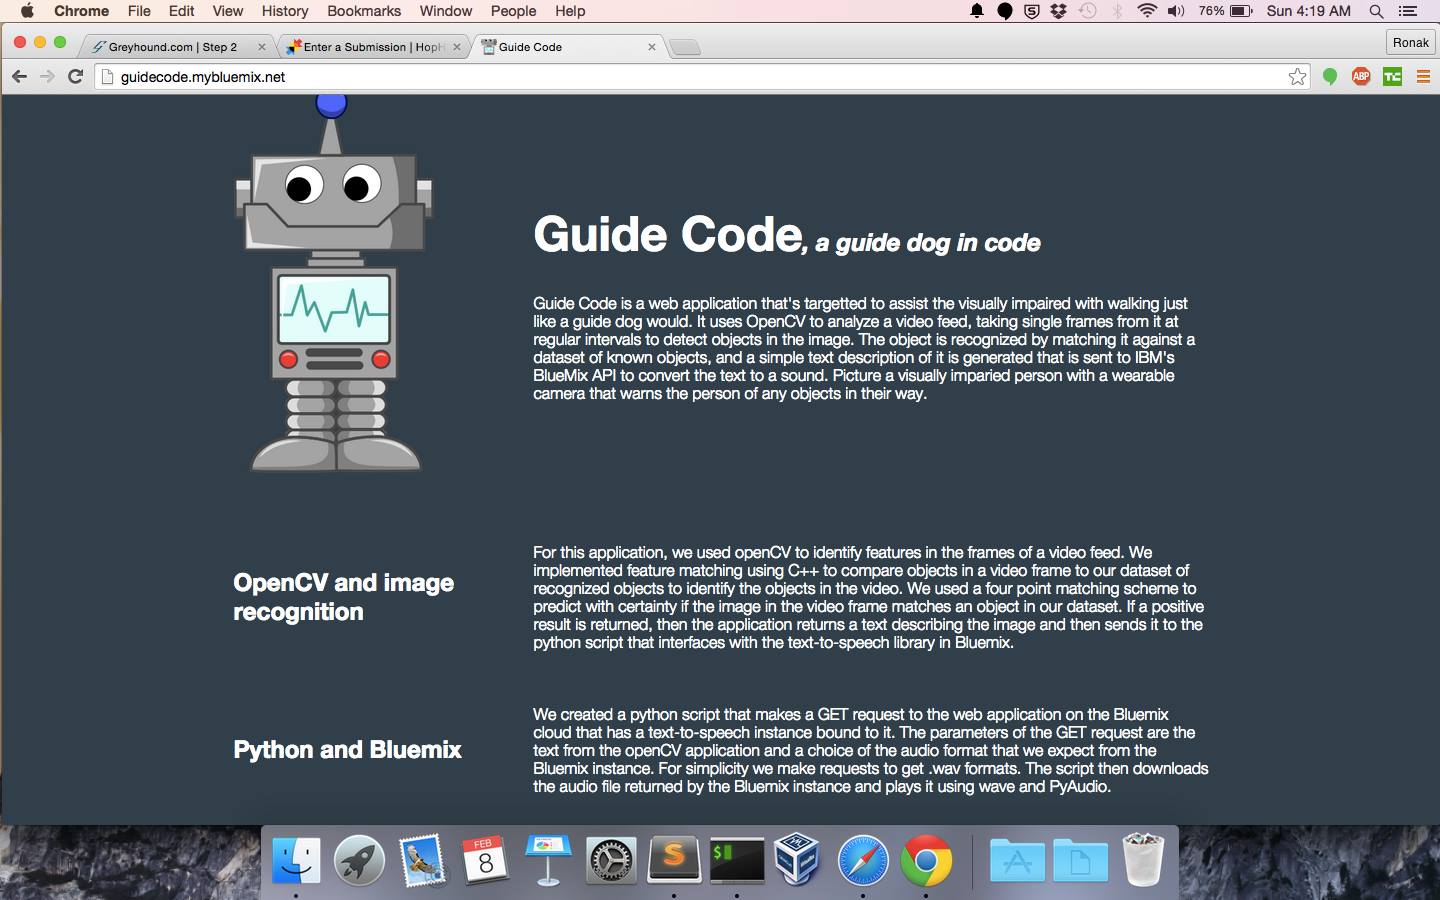Click the Wi-Fi status icon

click(x=1147, y=11)
